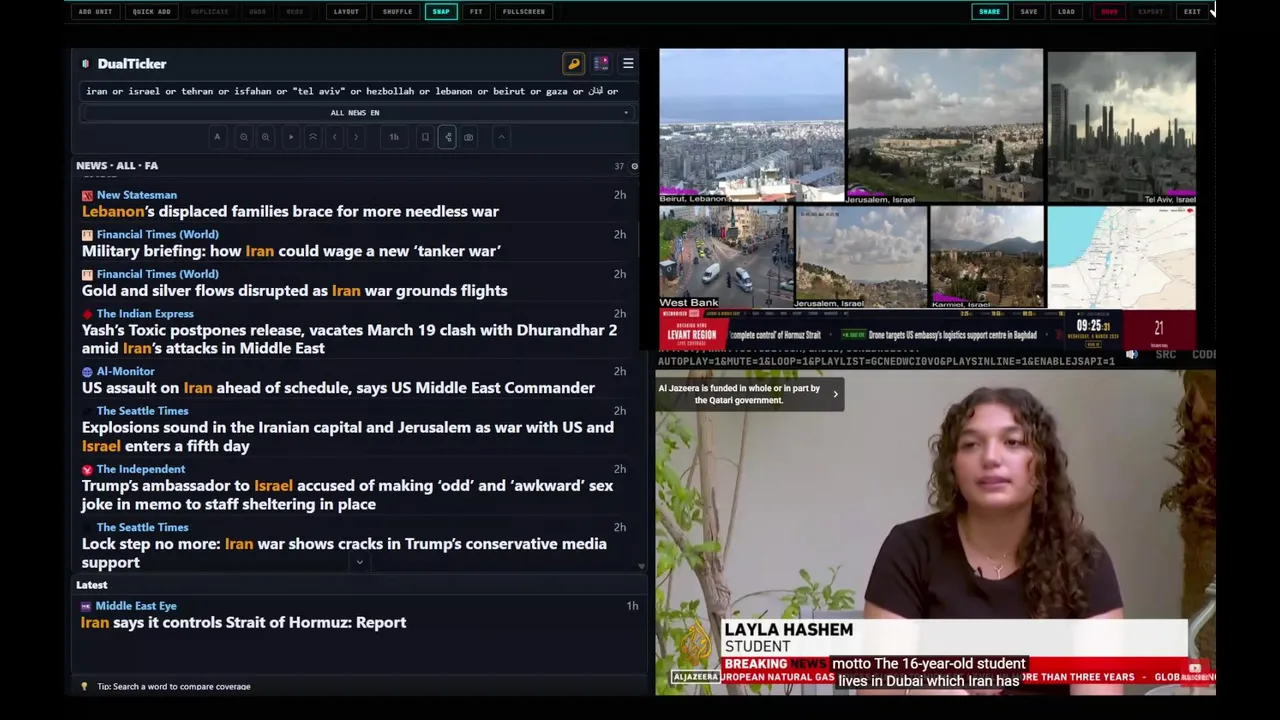Select the West Bank street webcam thumbnail
Viewport: 1280px width, 720px height.
tap(726, 257)
